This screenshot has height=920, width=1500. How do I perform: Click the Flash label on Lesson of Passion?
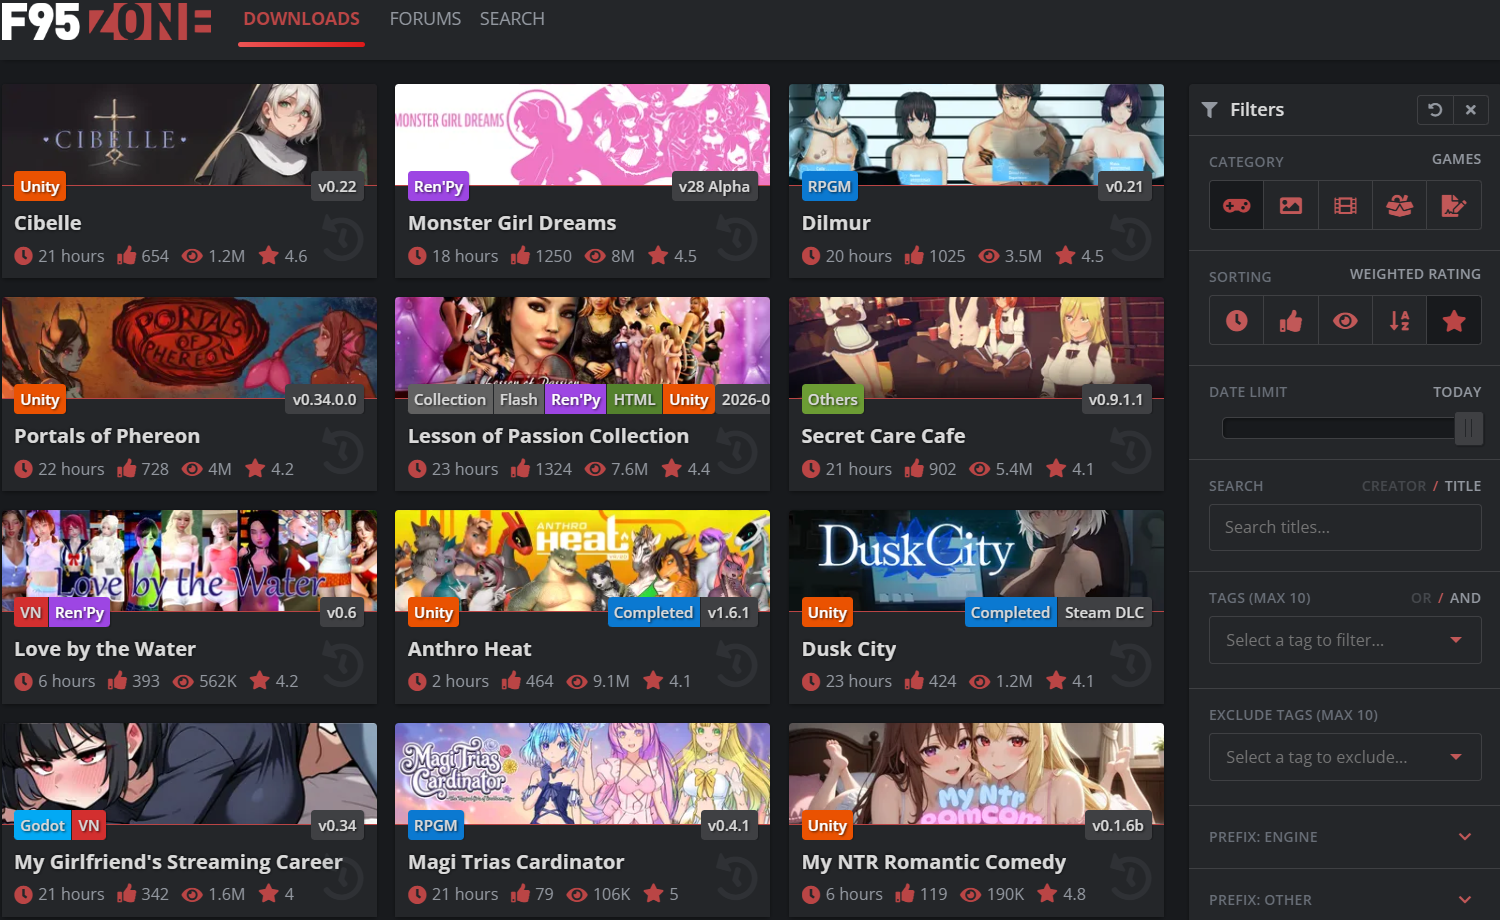pos(518,400)
